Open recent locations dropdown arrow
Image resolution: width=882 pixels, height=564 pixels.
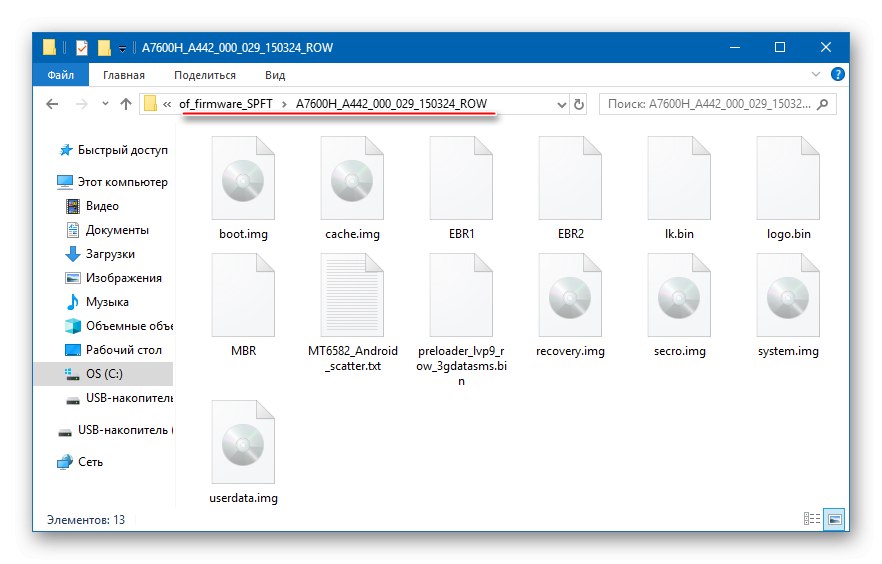pos(105,104)
